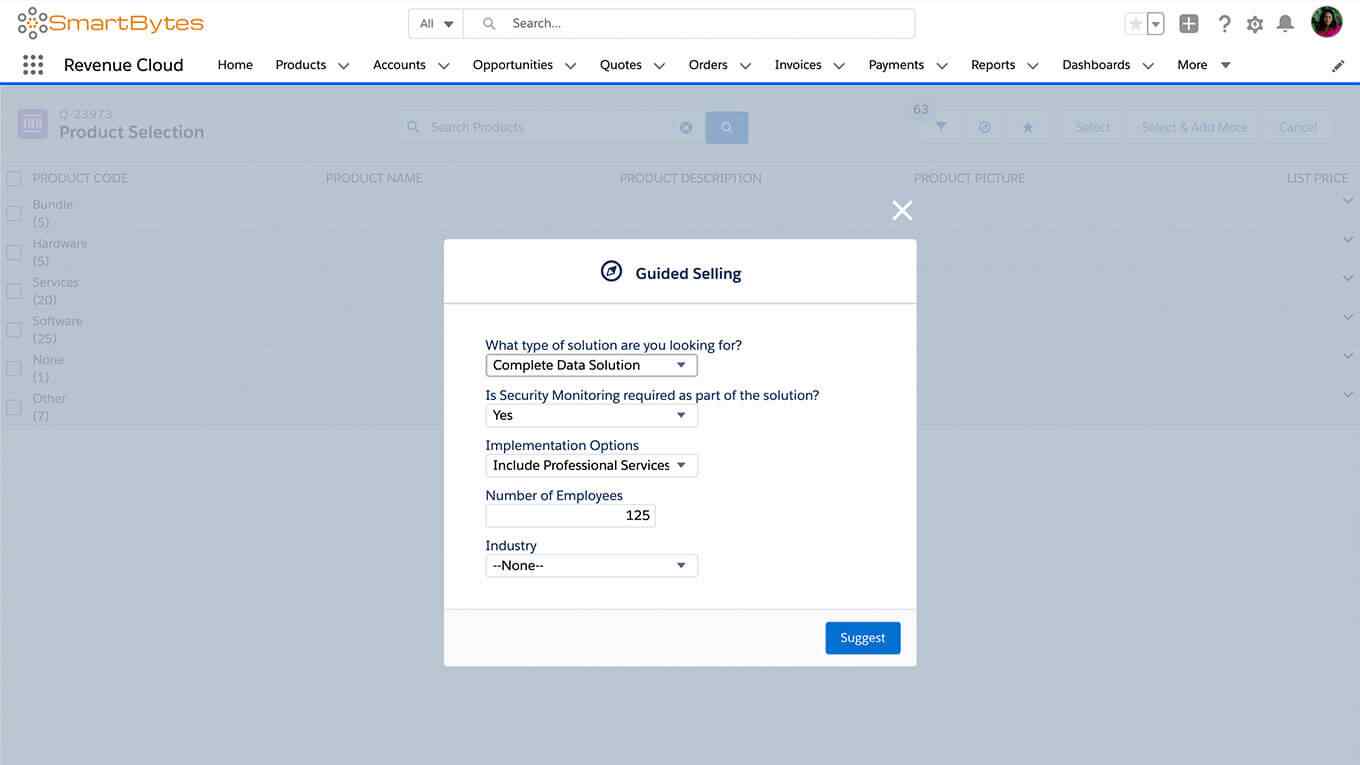Click the favorites star icon
1360x765 pixels.
click(x=1135, y=24)
